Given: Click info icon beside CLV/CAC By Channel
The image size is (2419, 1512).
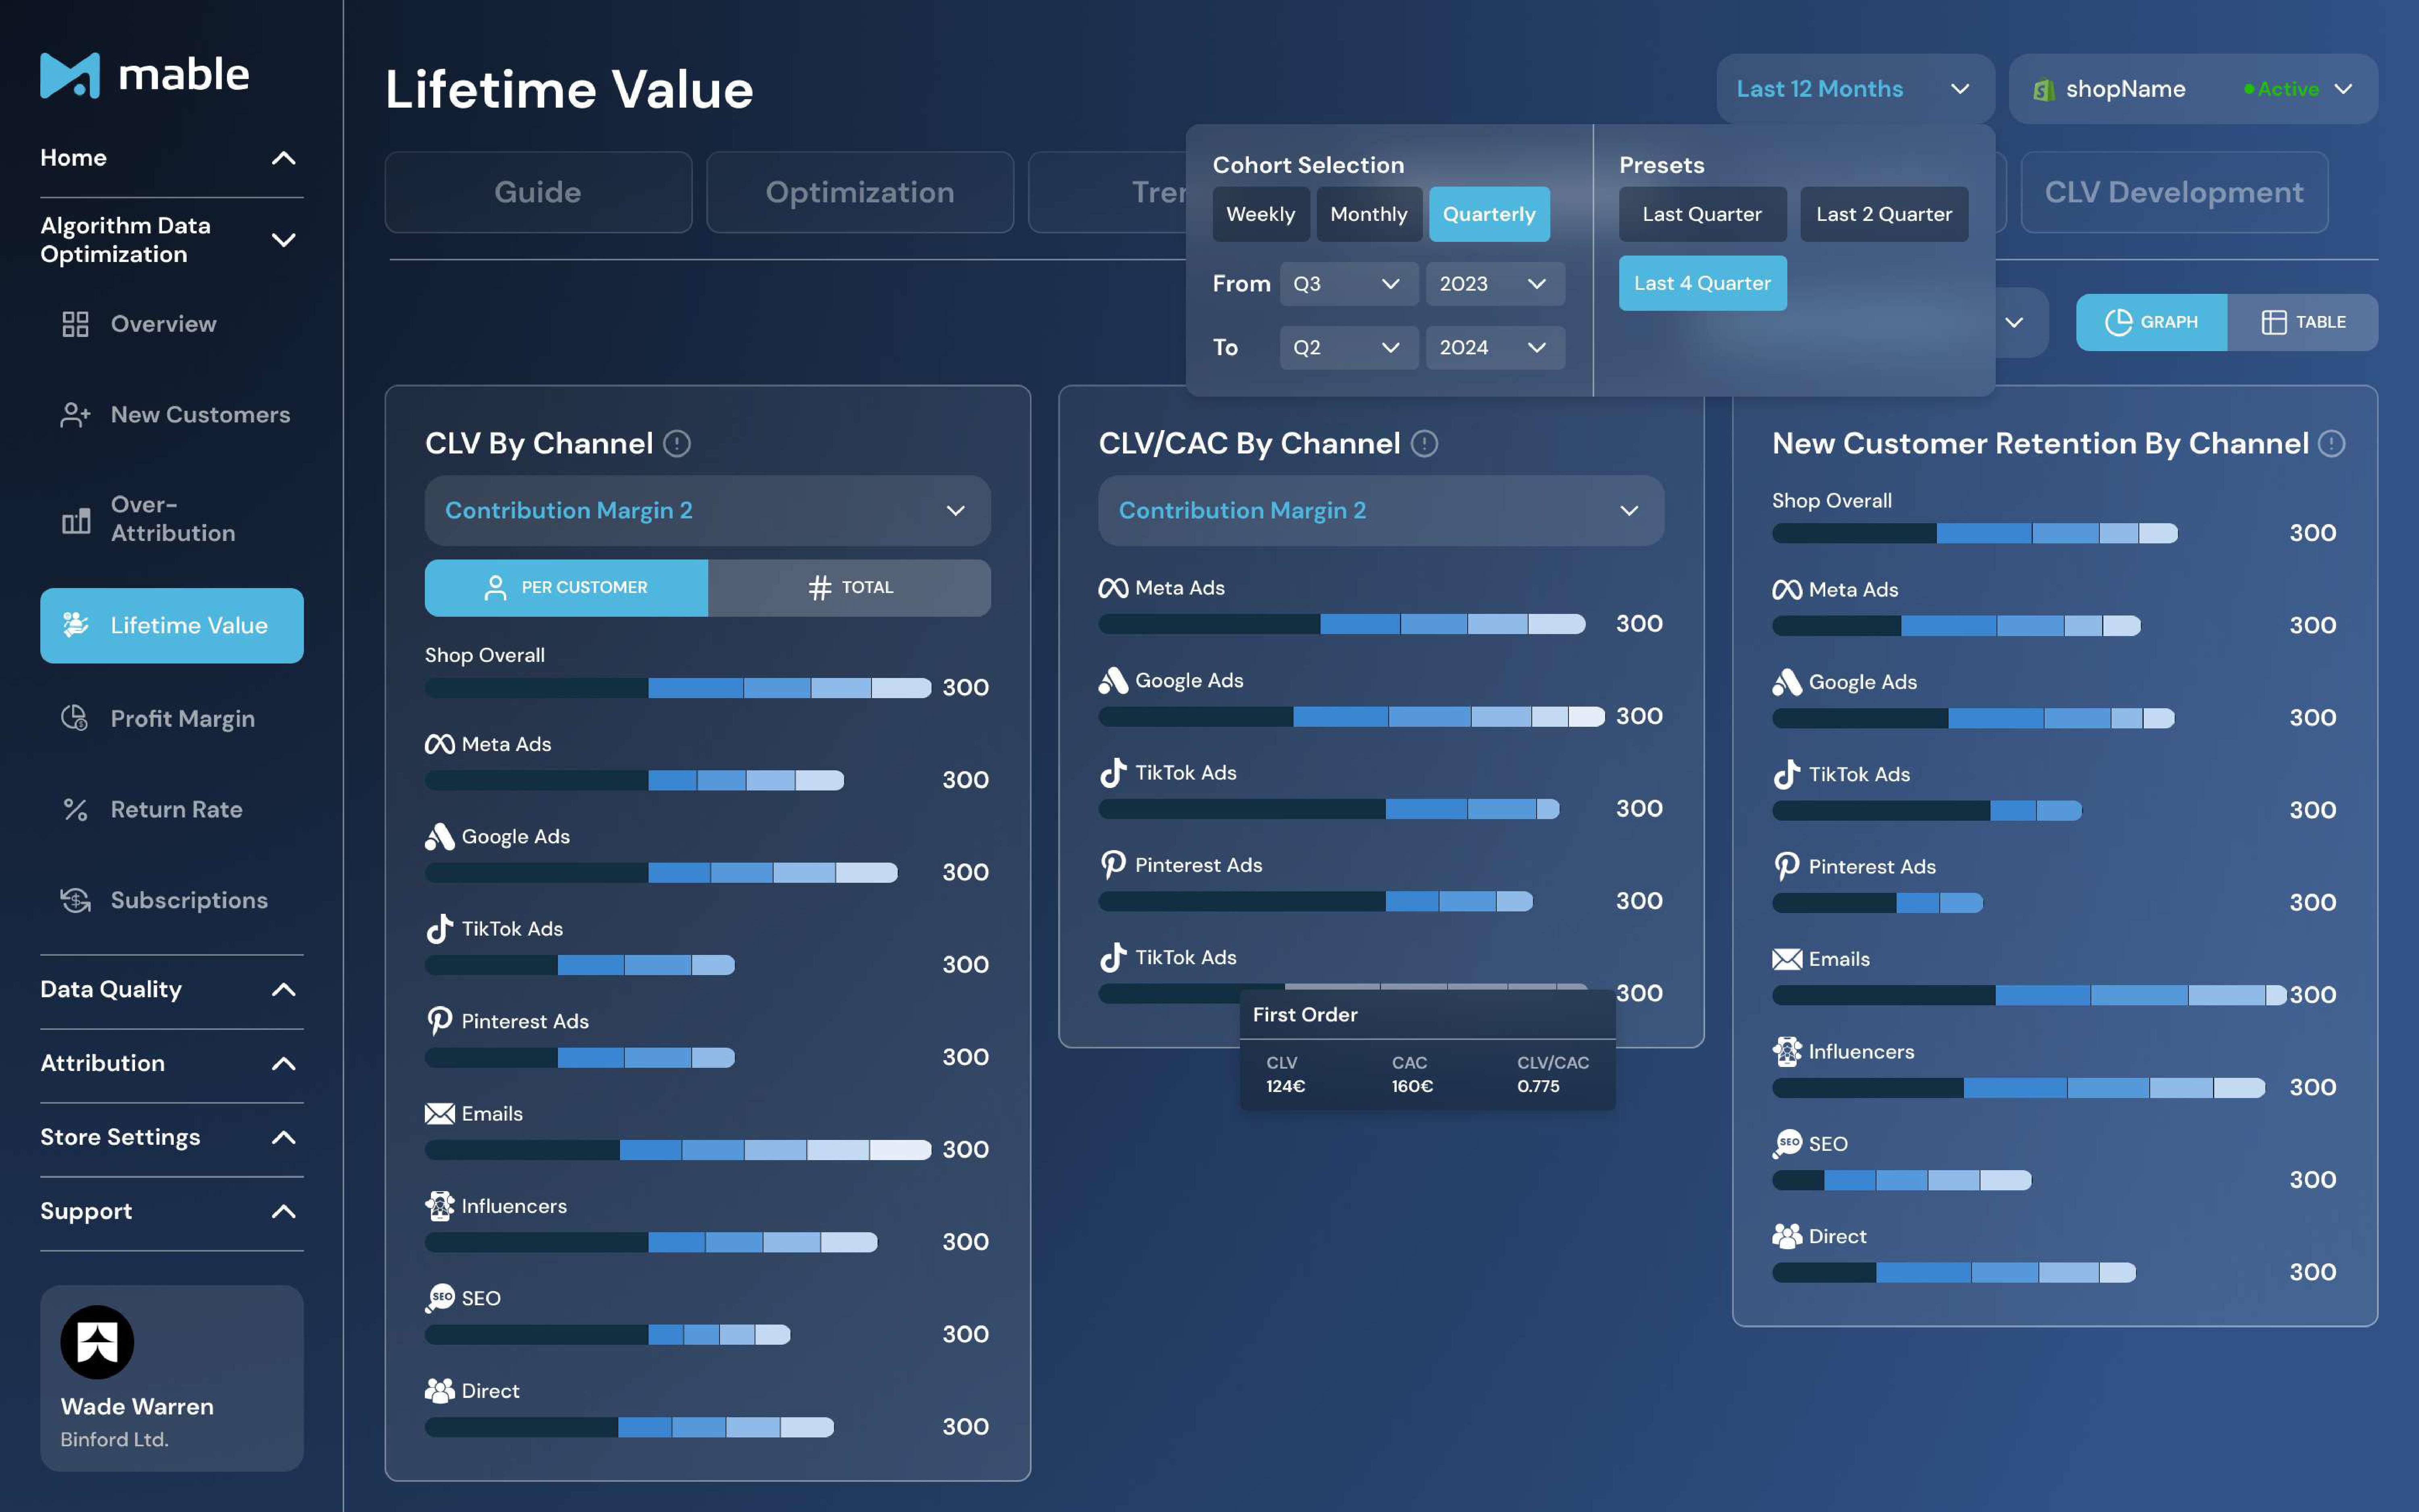Looking at the screenshot, I should pos(1424,444).
